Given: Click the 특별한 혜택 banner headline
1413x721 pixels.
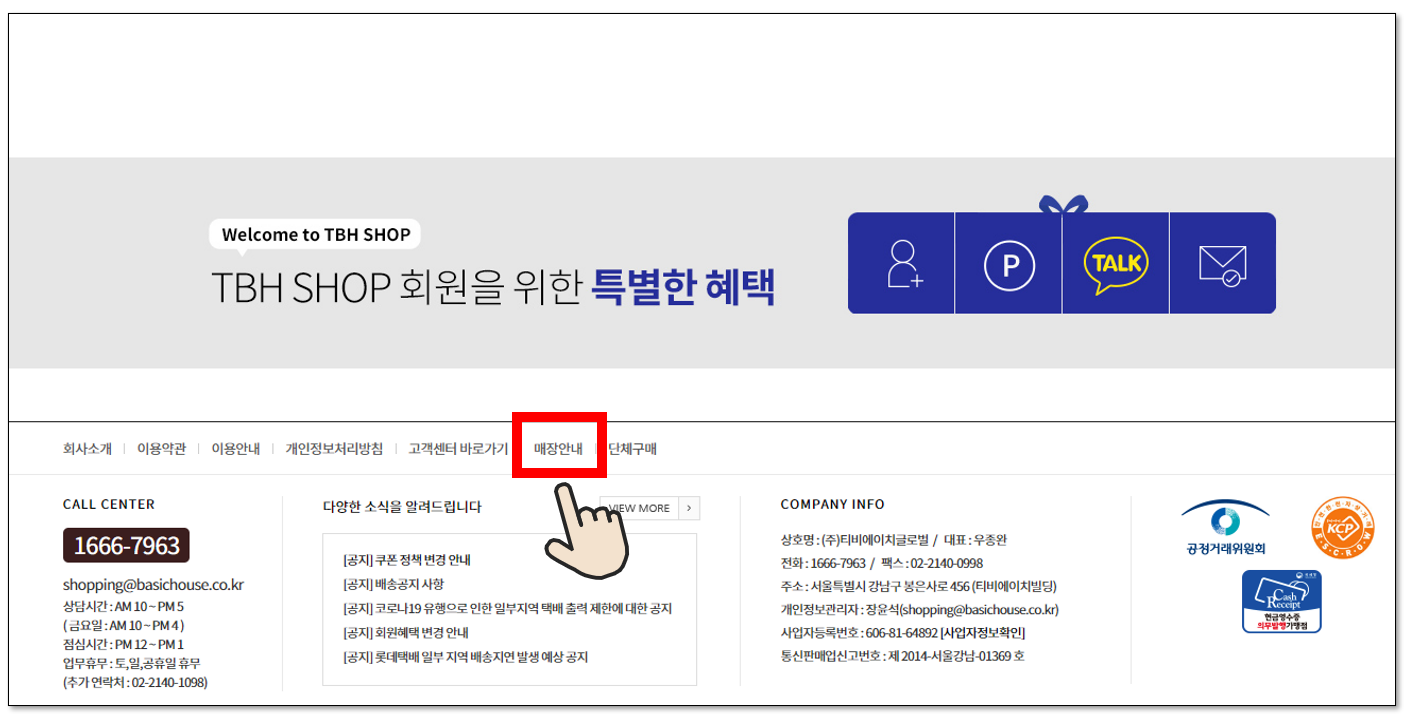Looking at the screenshot, I should click(683, 287).
